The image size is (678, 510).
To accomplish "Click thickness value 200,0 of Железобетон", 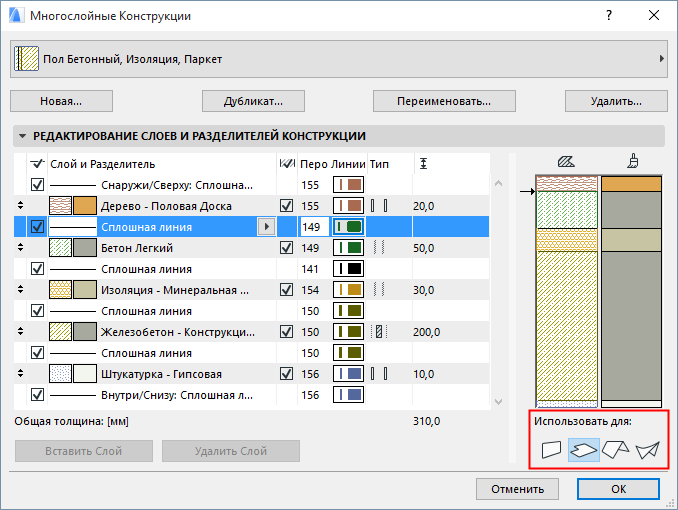I will point(426,332).
